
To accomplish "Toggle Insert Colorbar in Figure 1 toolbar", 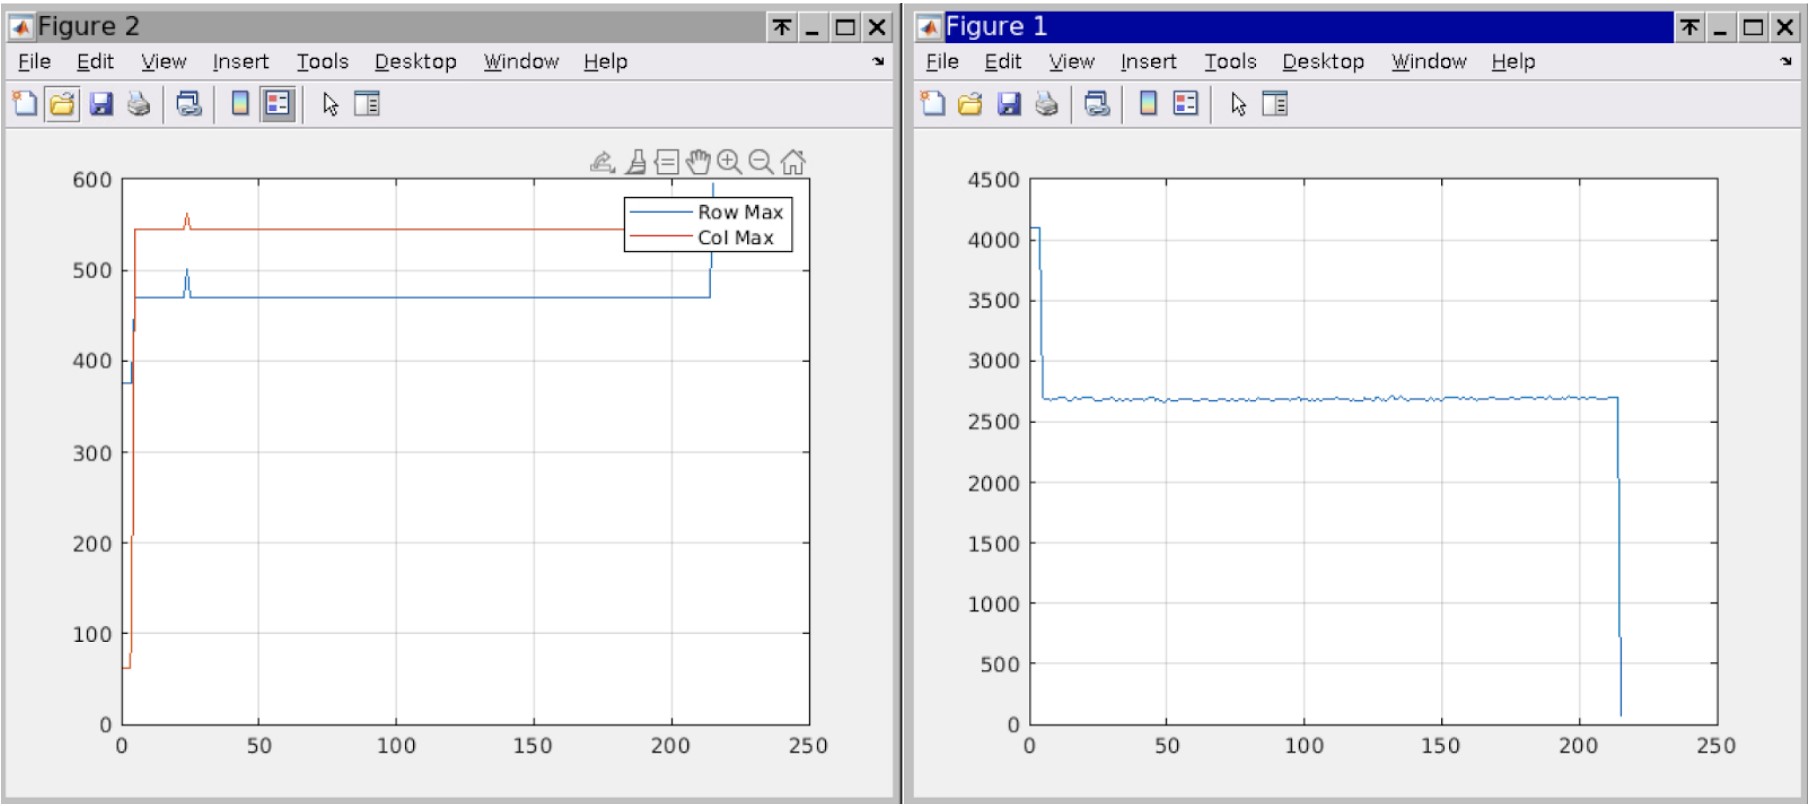I will pos(1148,104).
